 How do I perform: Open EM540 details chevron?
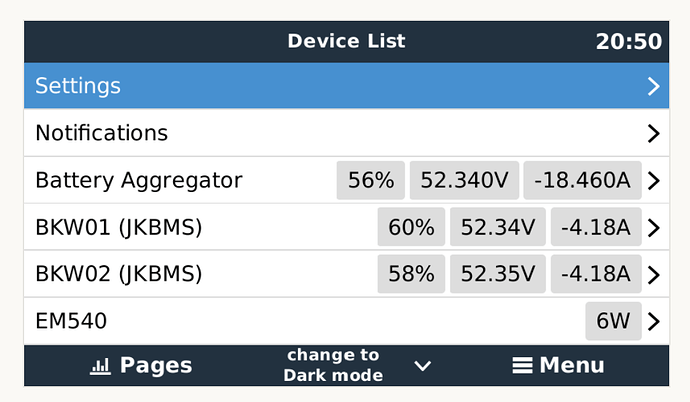[653, 322]
